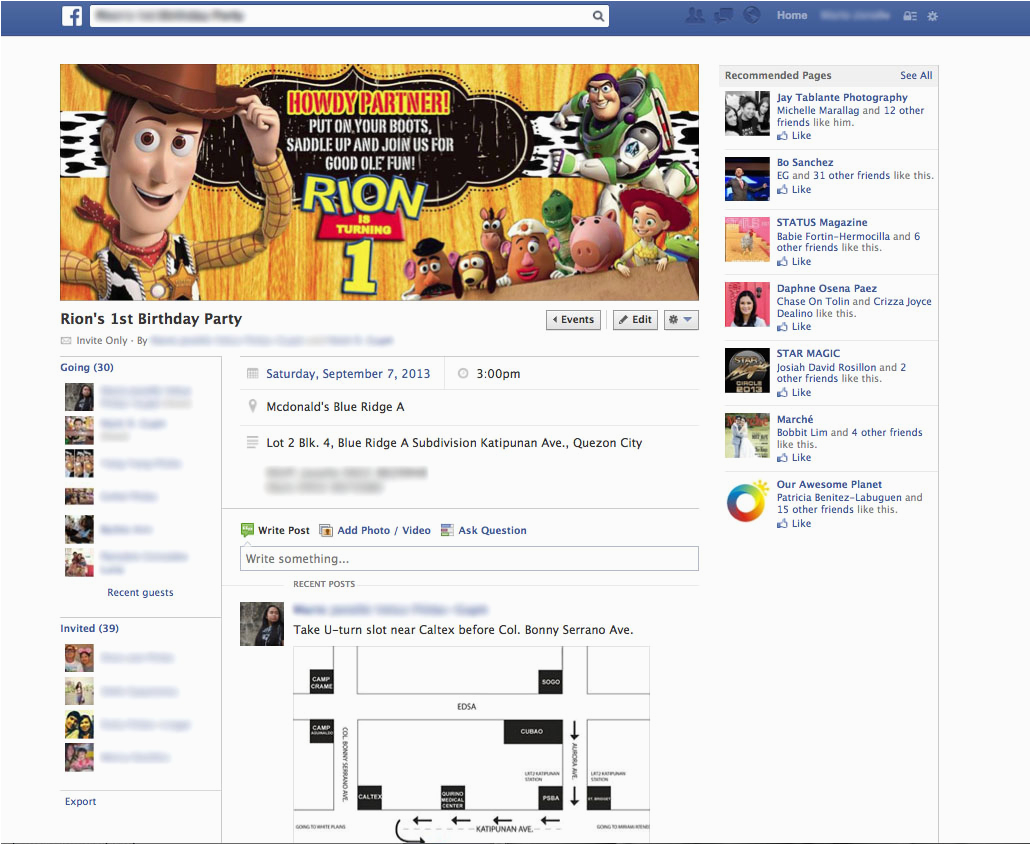The image size is (1031, 845).
Task: Like the Bo Sanchez page
Action: (x=794, y=189)
